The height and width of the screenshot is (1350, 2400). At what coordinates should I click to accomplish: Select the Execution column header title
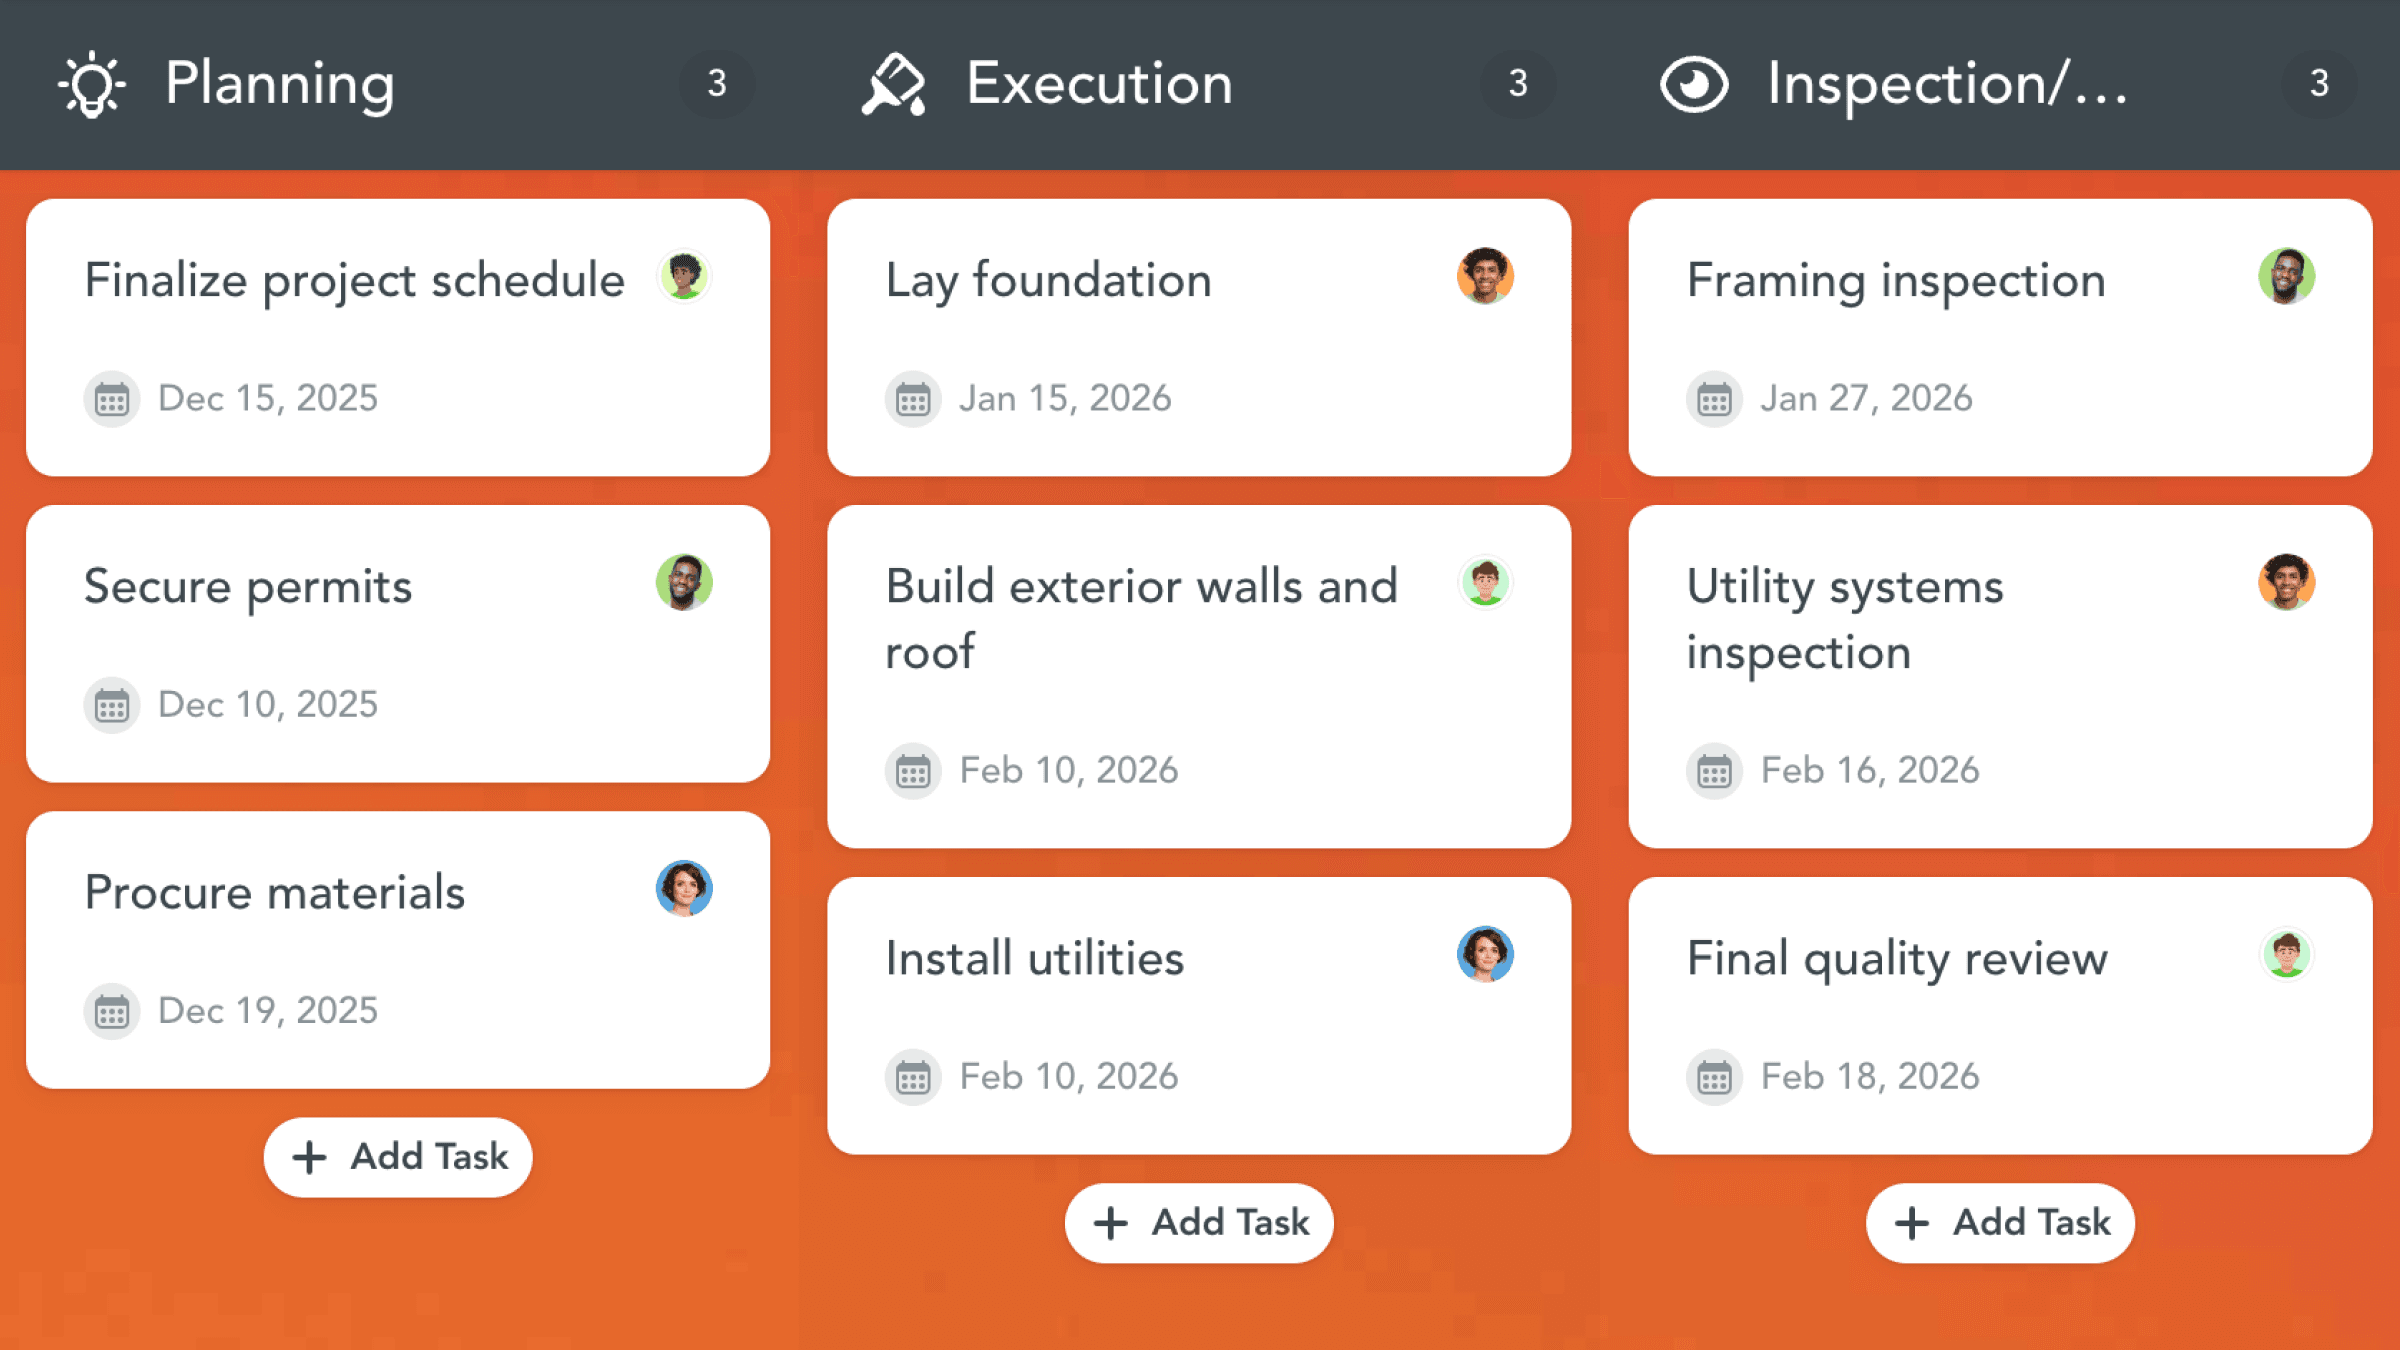(1099, 84)
